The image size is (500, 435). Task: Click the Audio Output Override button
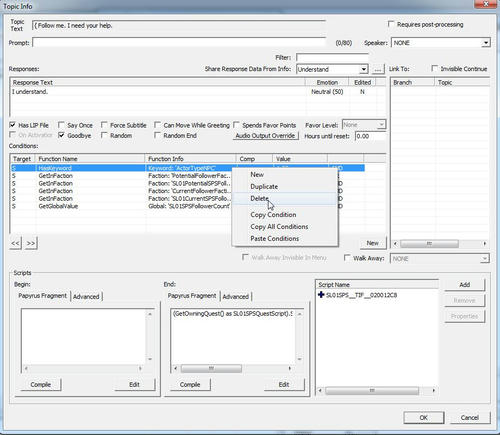pyautogui.click(x=265, y=136)
